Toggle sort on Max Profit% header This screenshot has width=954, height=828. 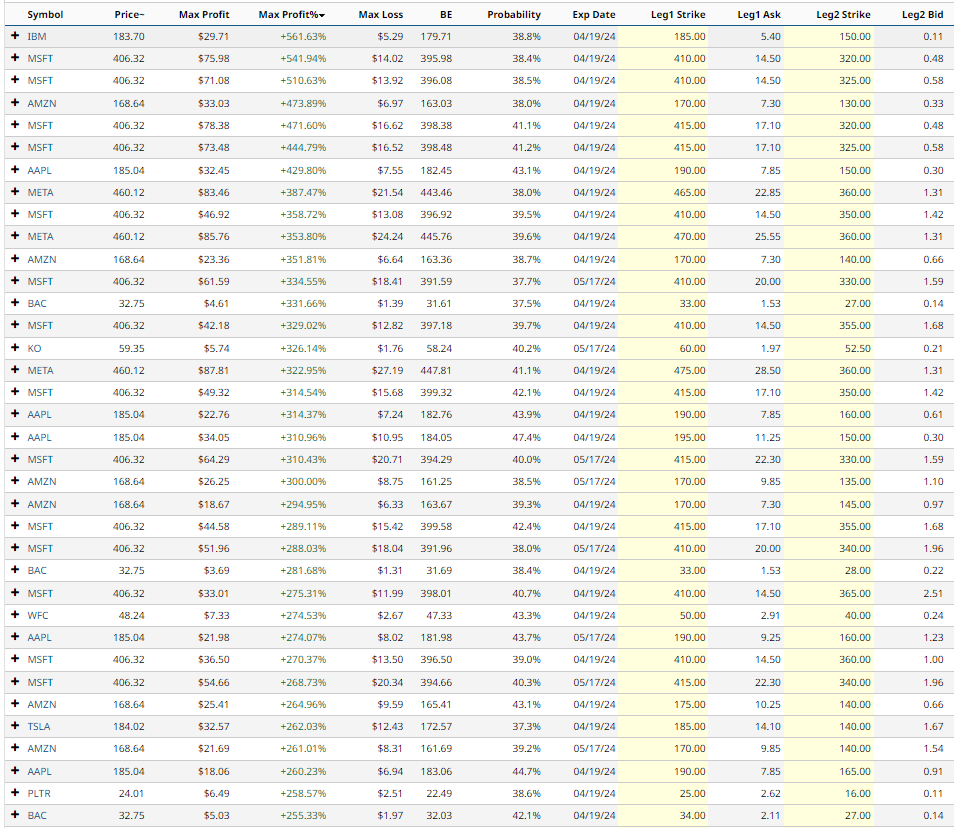click(x=291, y=15)
